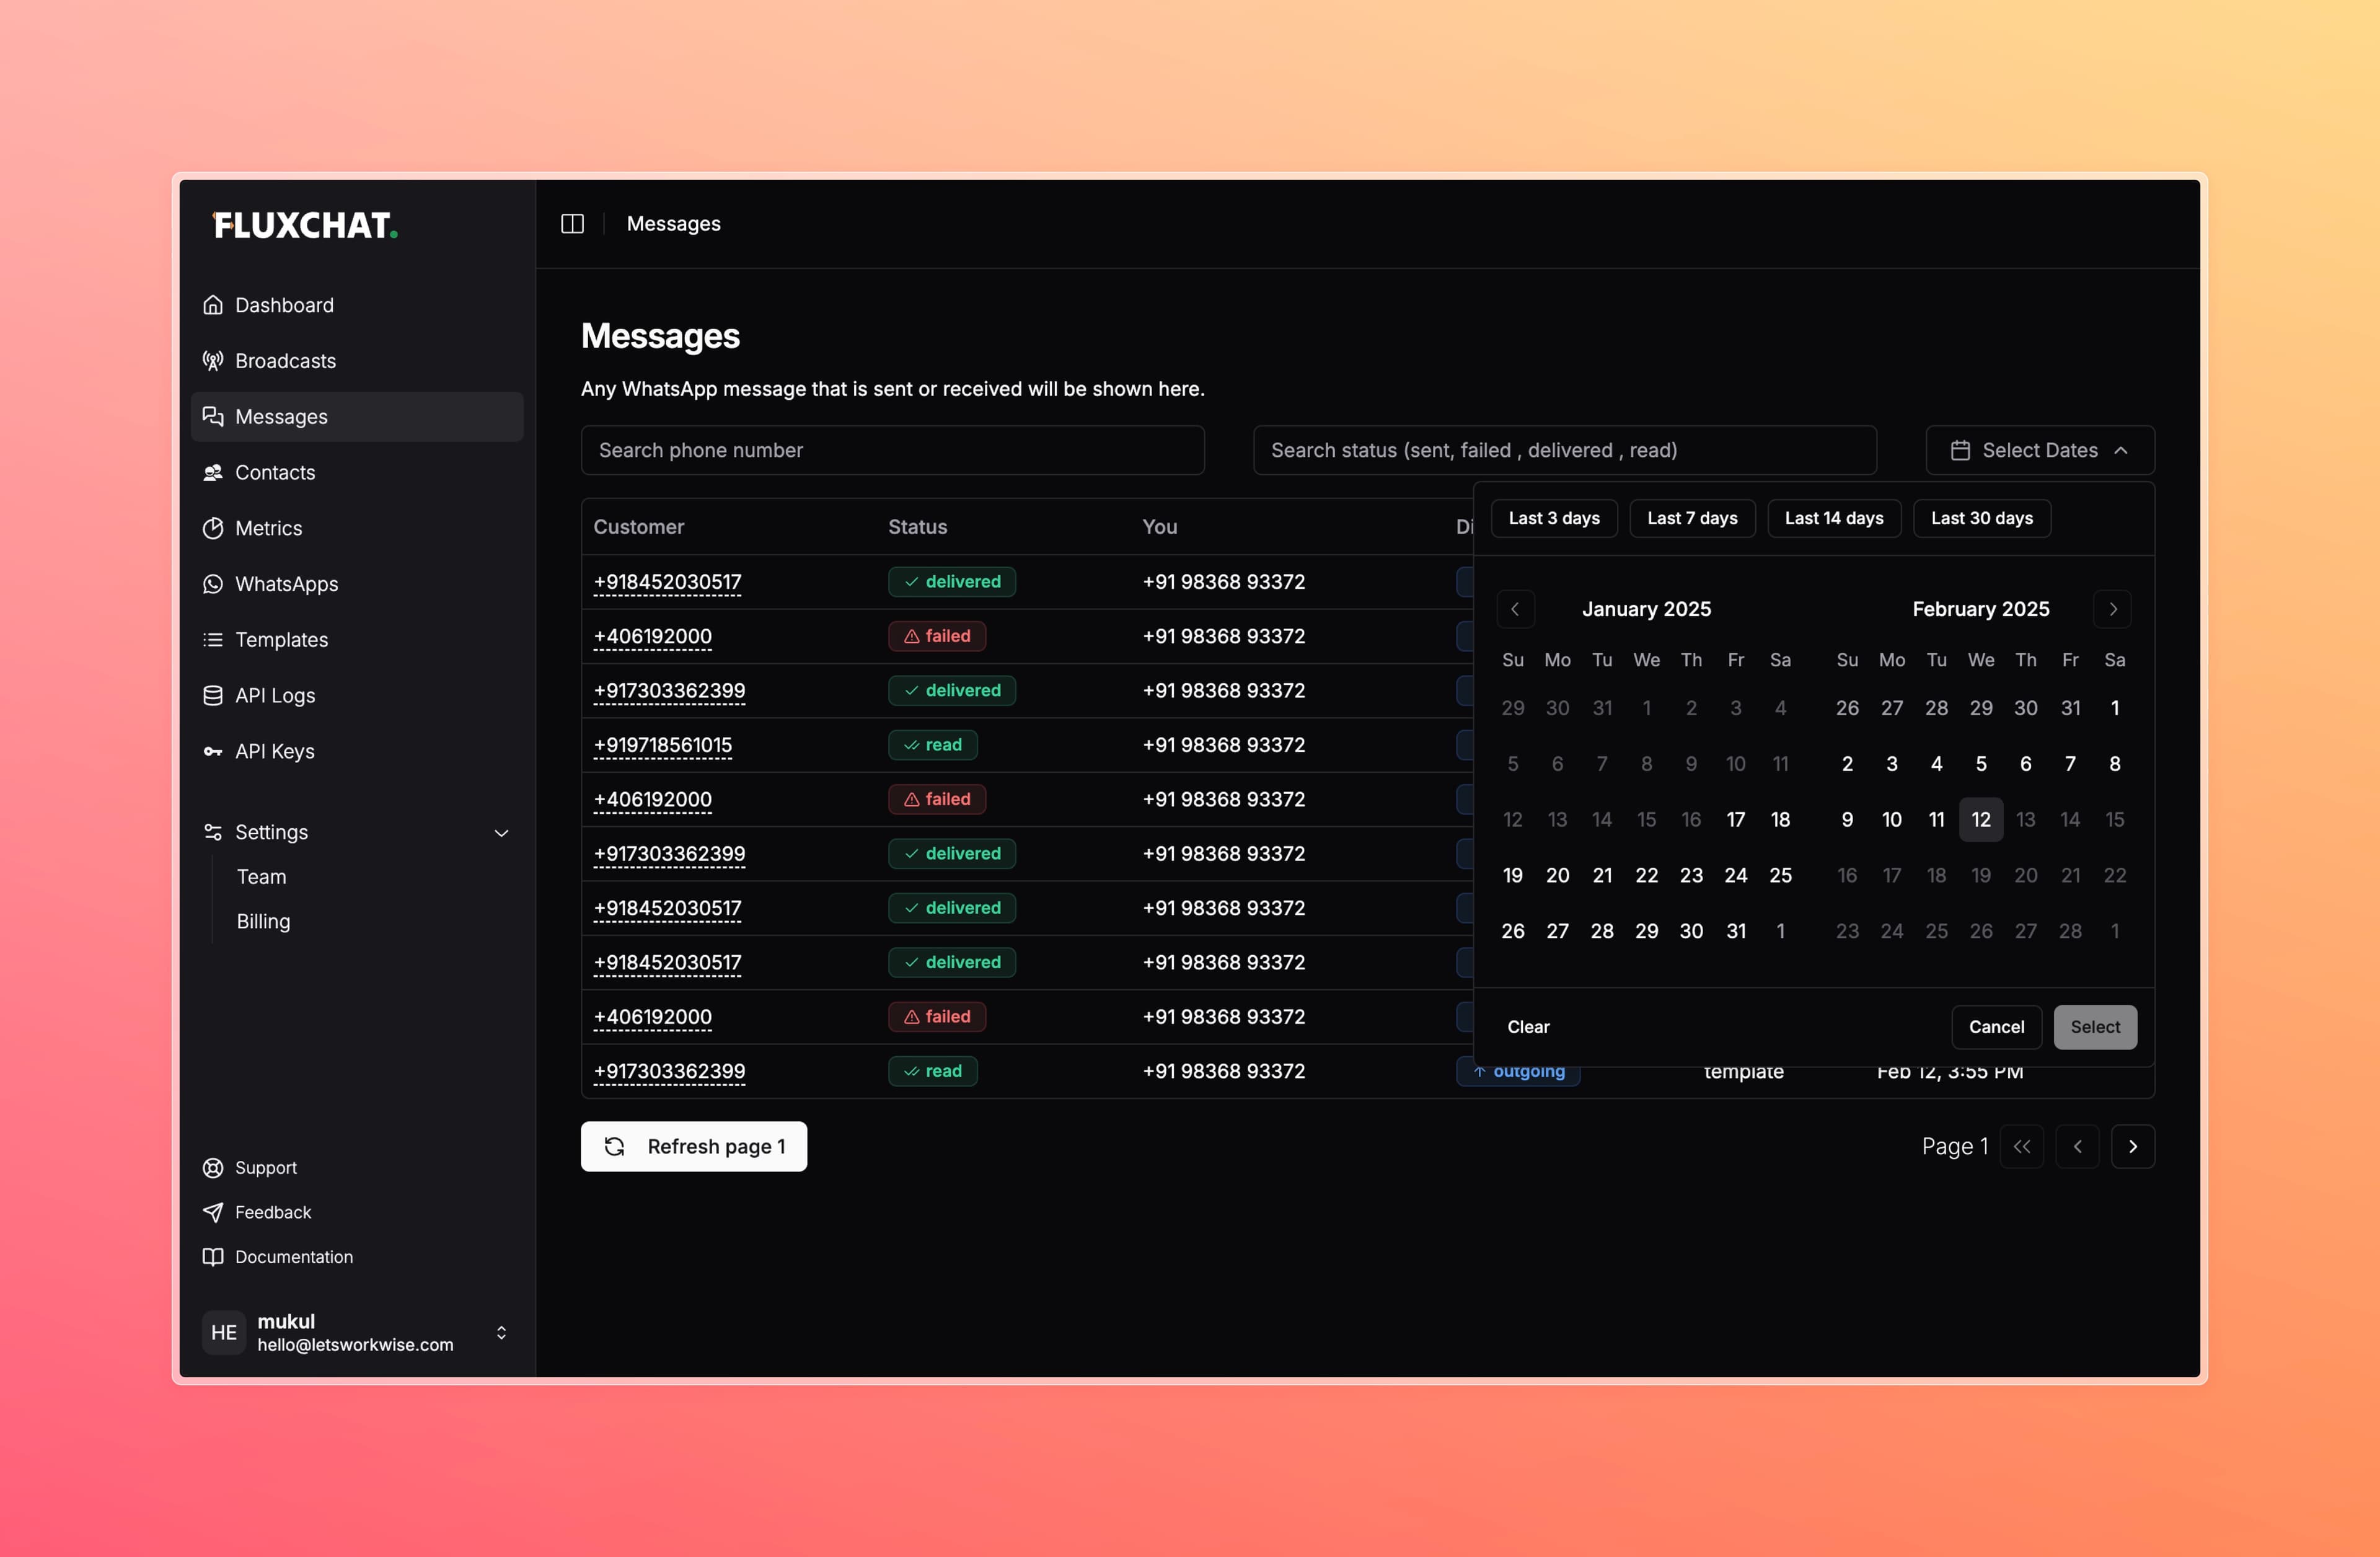Open WhatsApps section icon
The image size is (2380, 1557).
pyautogui.click(x=213, y=584)
